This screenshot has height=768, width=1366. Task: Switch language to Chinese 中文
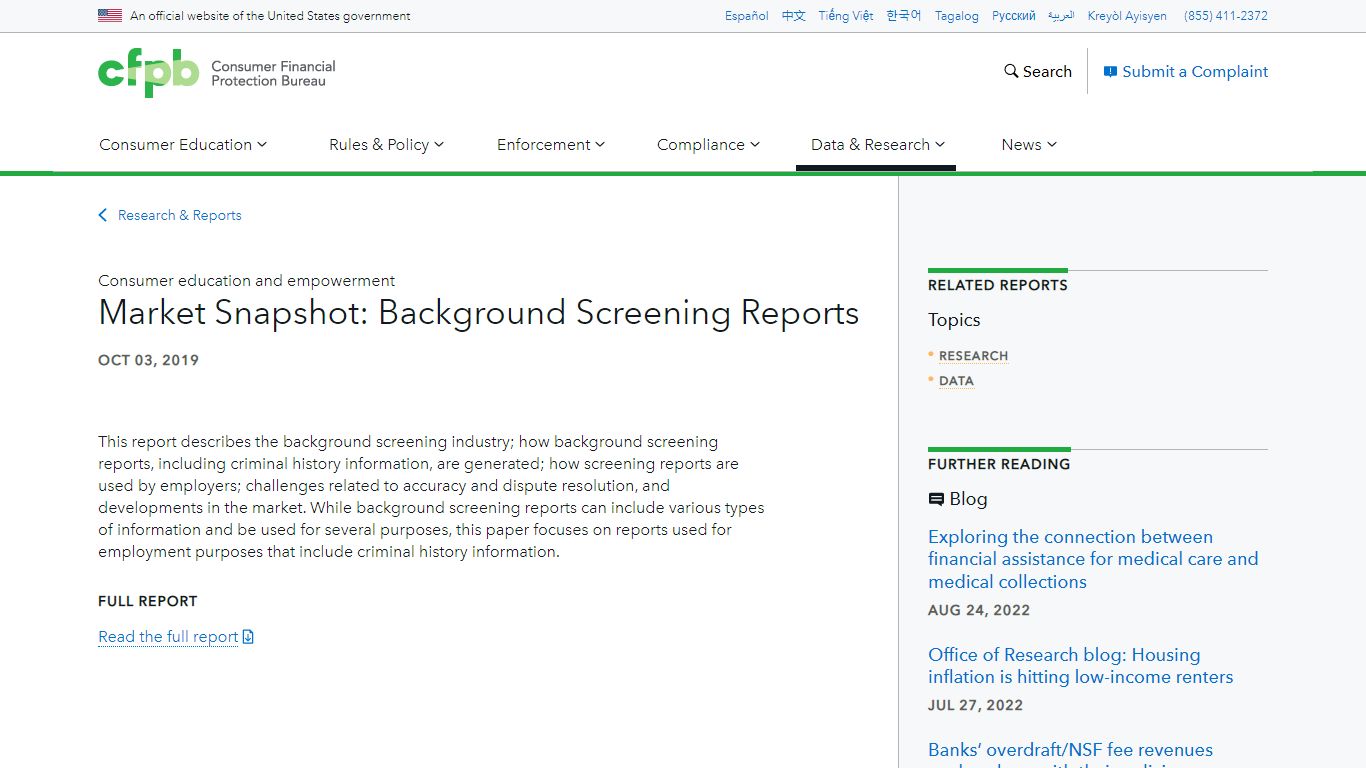794,16
